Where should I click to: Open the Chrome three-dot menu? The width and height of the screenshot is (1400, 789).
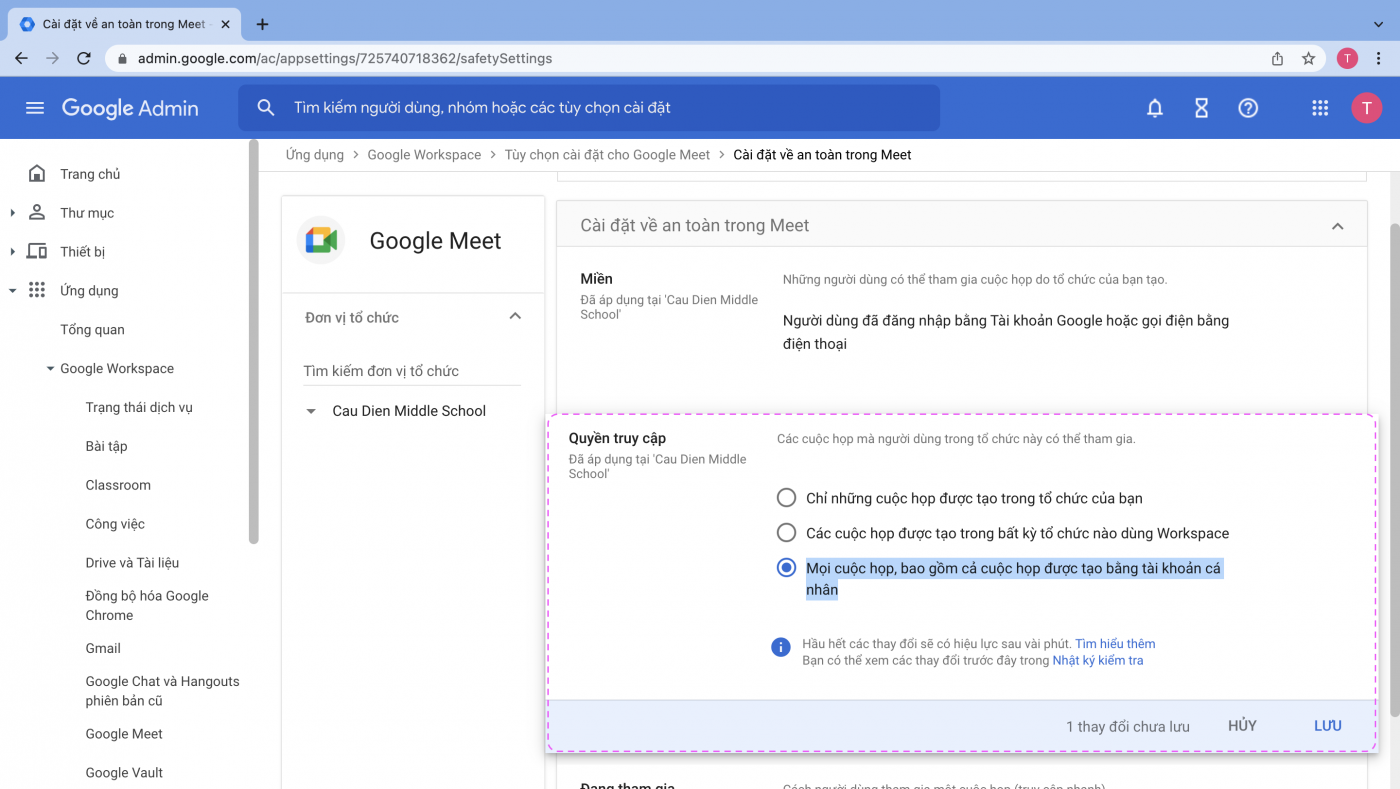coord(1379,58)
